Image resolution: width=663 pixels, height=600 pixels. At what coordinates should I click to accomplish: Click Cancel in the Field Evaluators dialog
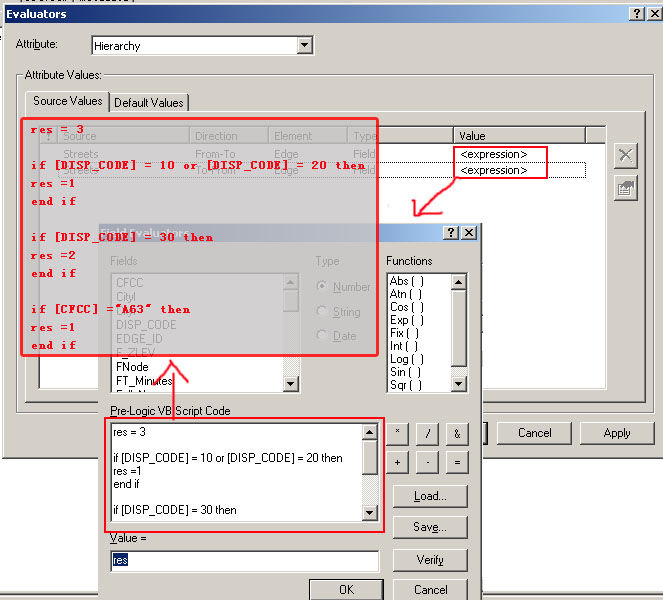click(x=430, y=589)
